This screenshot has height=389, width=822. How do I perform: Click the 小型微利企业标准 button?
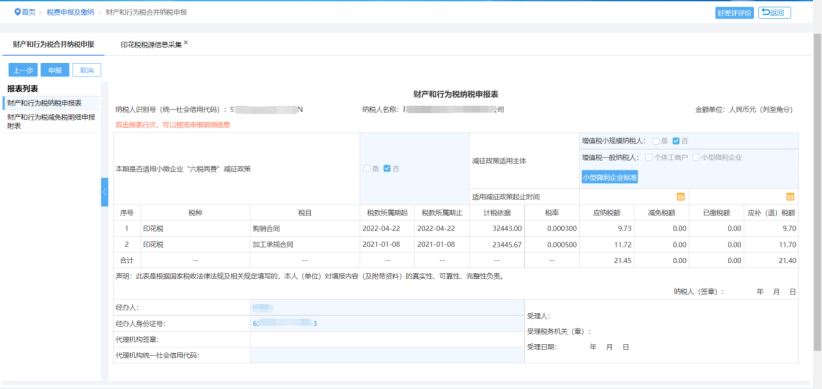(610, 177)
